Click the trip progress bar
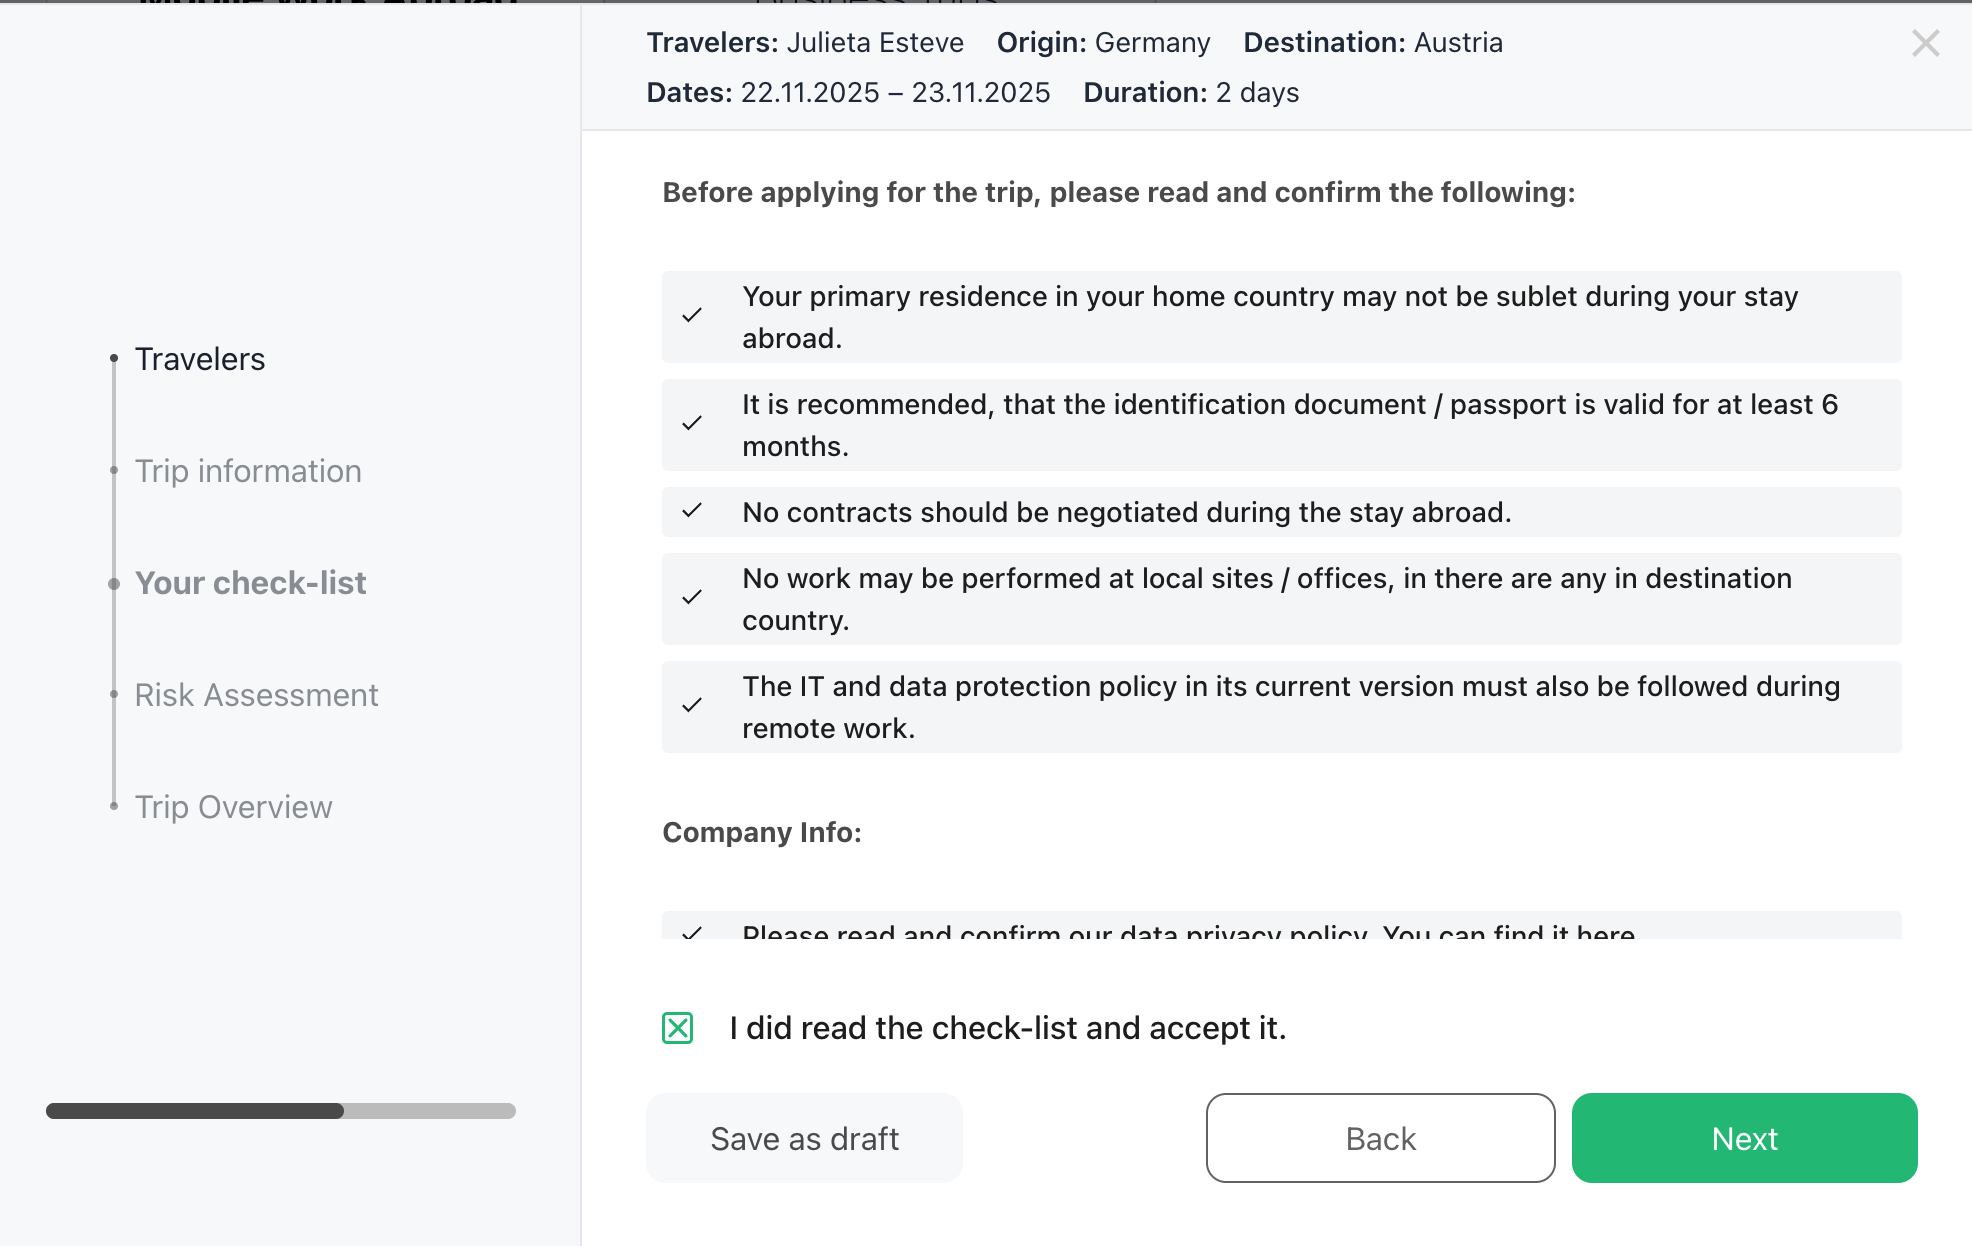The image size is (1972, 1246). click(x=281, y=1111)
